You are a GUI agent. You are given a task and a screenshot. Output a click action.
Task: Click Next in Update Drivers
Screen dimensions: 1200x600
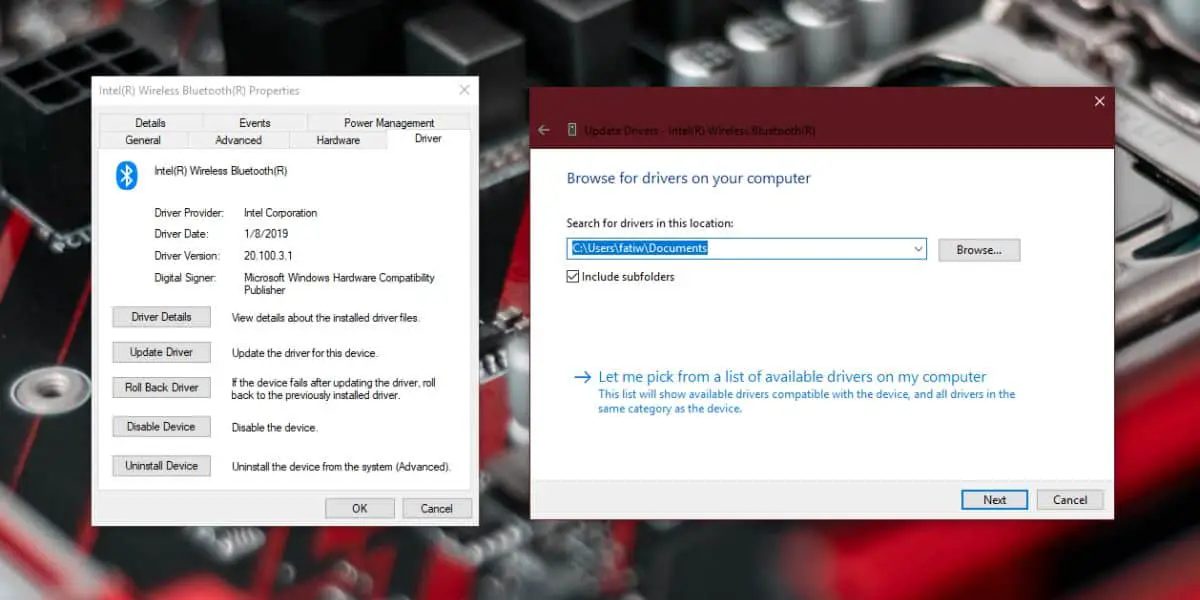pyautogui.click(x=994, y=500)
